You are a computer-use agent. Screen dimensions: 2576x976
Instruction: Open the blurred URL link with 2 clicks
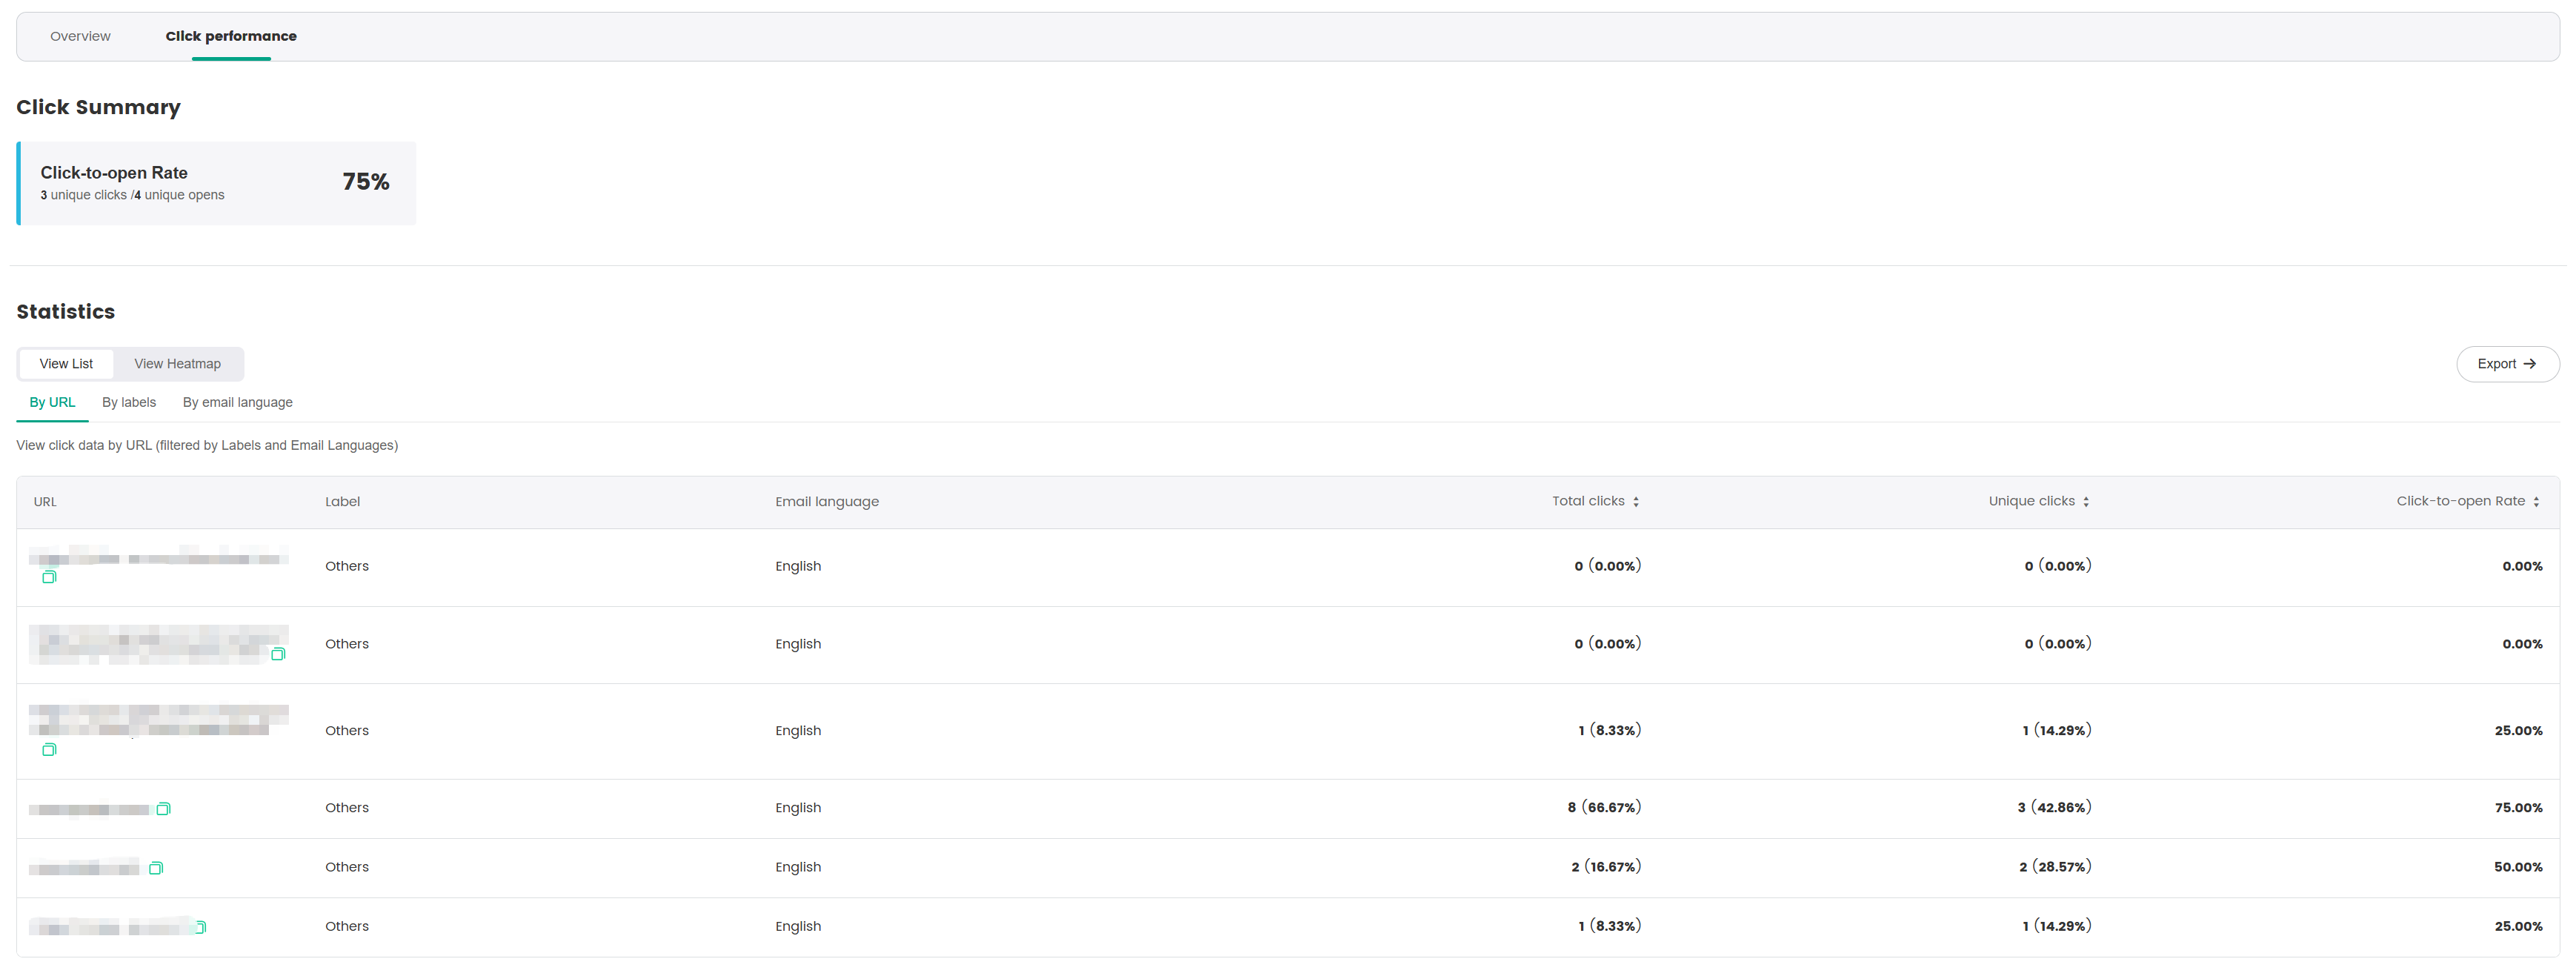coord(83,868)
